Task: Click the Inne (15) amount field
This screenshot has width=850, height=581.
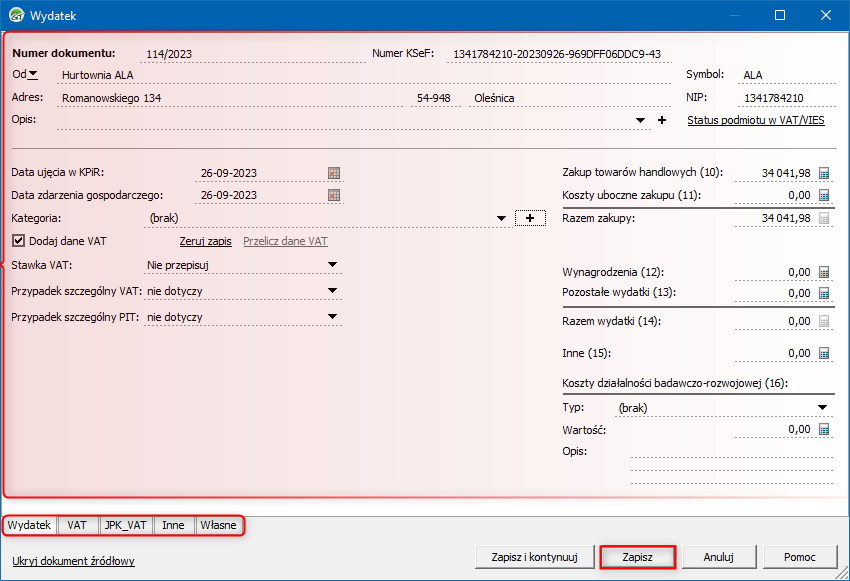Action: (775, 353)
